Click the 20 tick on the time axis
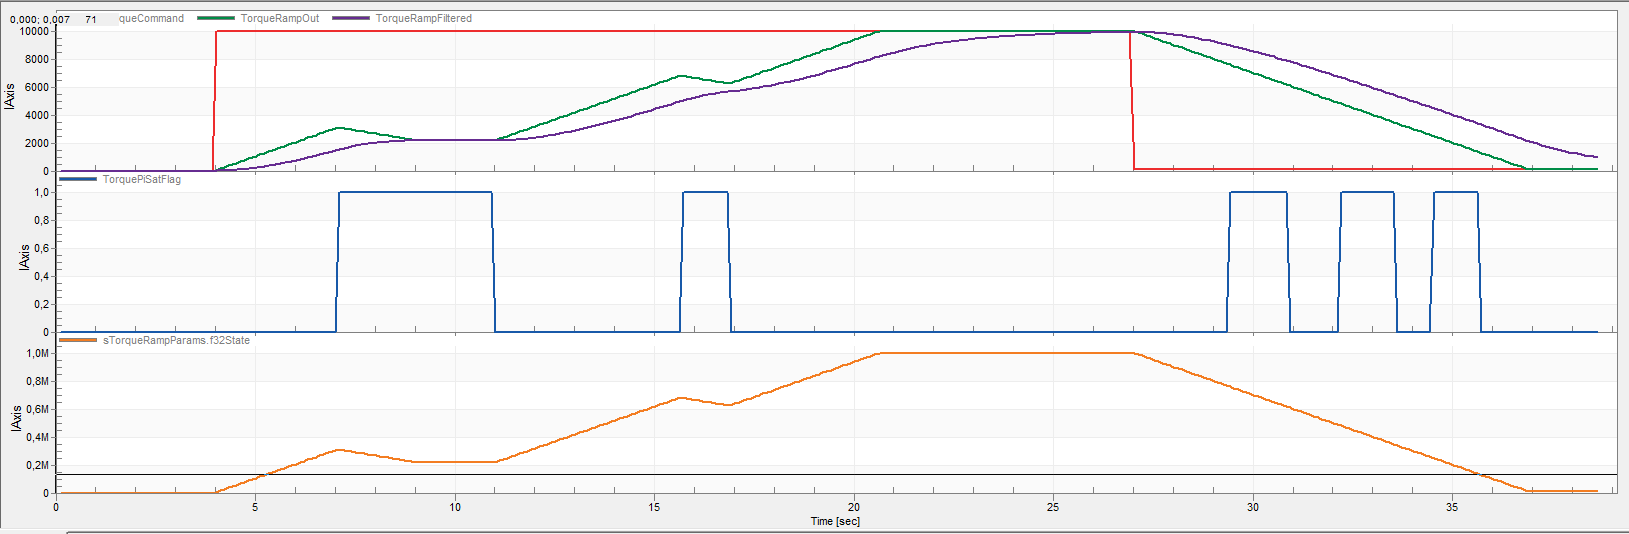Image resolution: width=1629 pixels, height=534 pixels. point(854,508)
